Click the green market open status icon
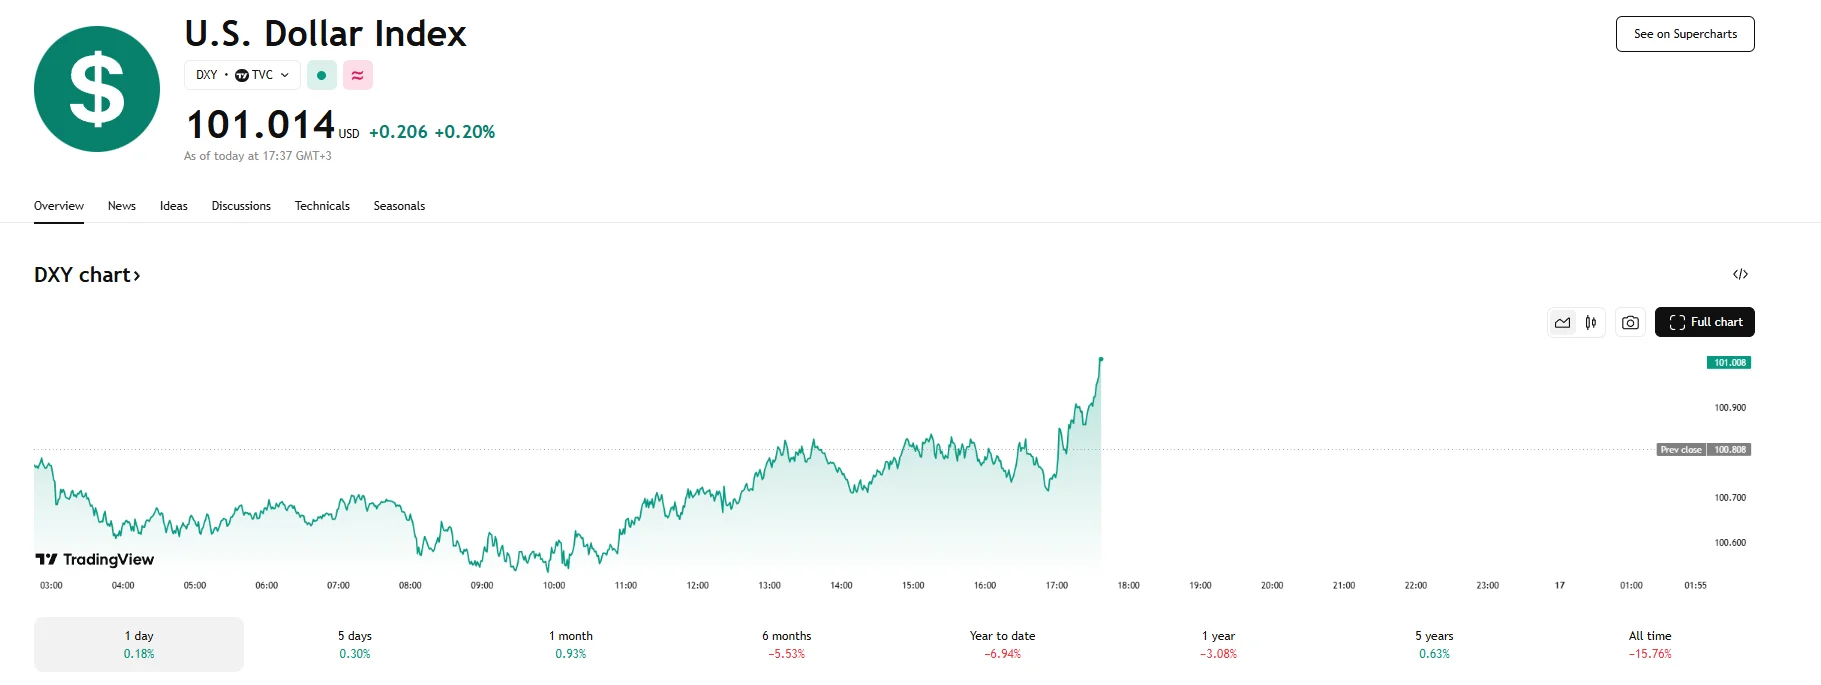 321,75
